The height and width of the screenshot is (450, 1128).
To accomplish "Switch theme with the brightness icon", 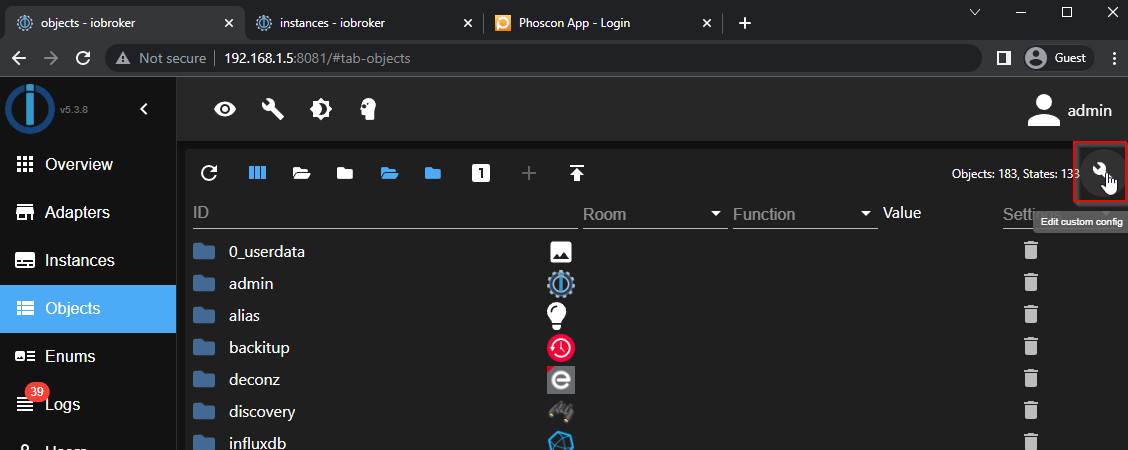I will tap(320, 109).
